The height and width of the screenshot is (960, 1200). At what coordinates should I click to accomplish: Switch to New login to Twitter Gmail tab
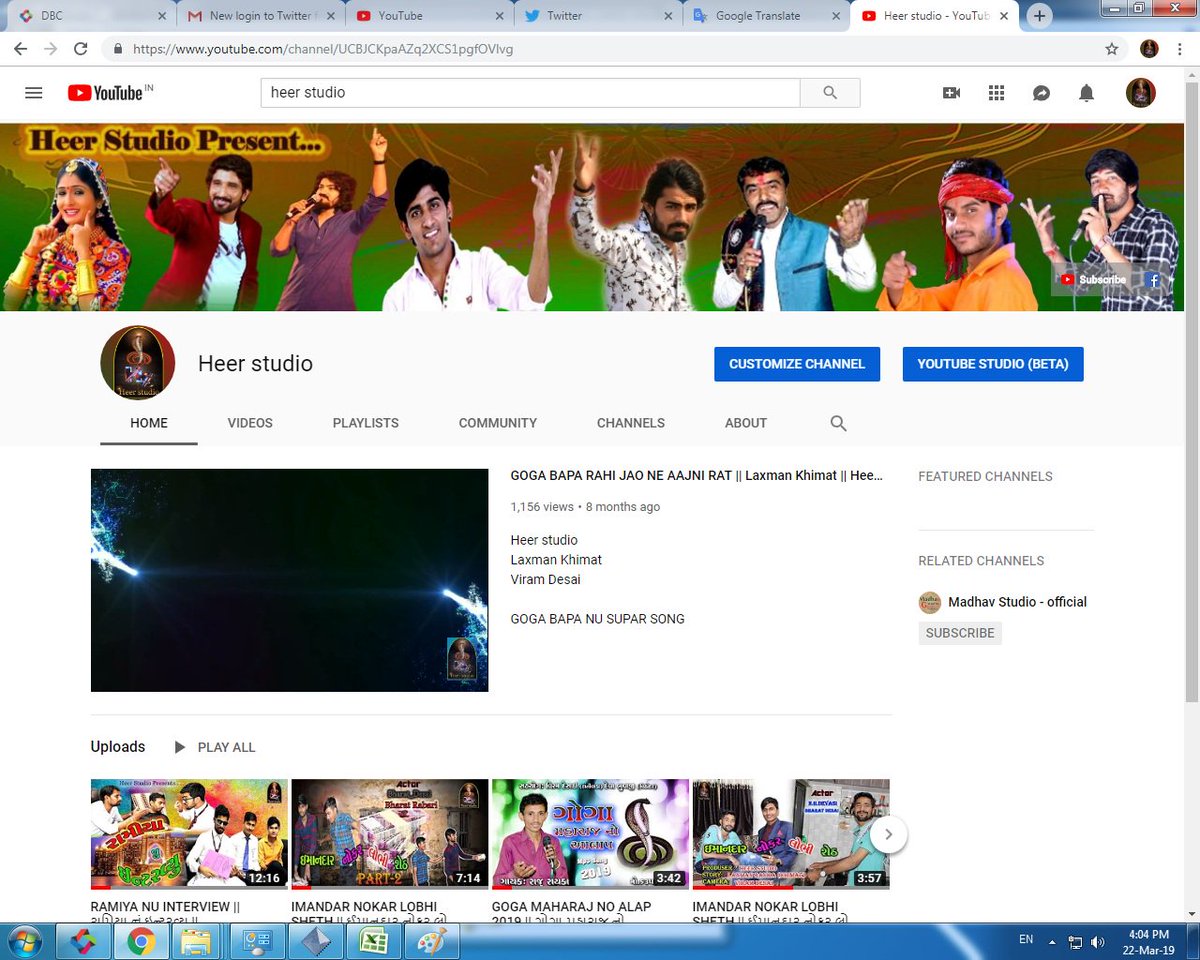tap(260, 16)
